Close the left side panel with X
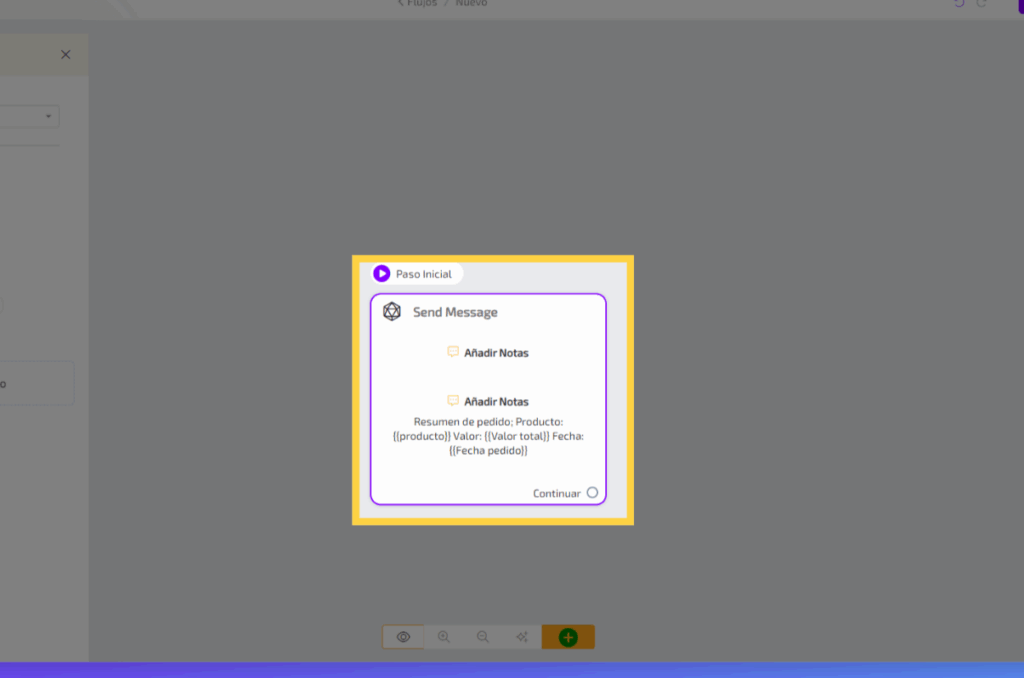The height and width of the screenshot is (678, 1024). click(66, 55)
